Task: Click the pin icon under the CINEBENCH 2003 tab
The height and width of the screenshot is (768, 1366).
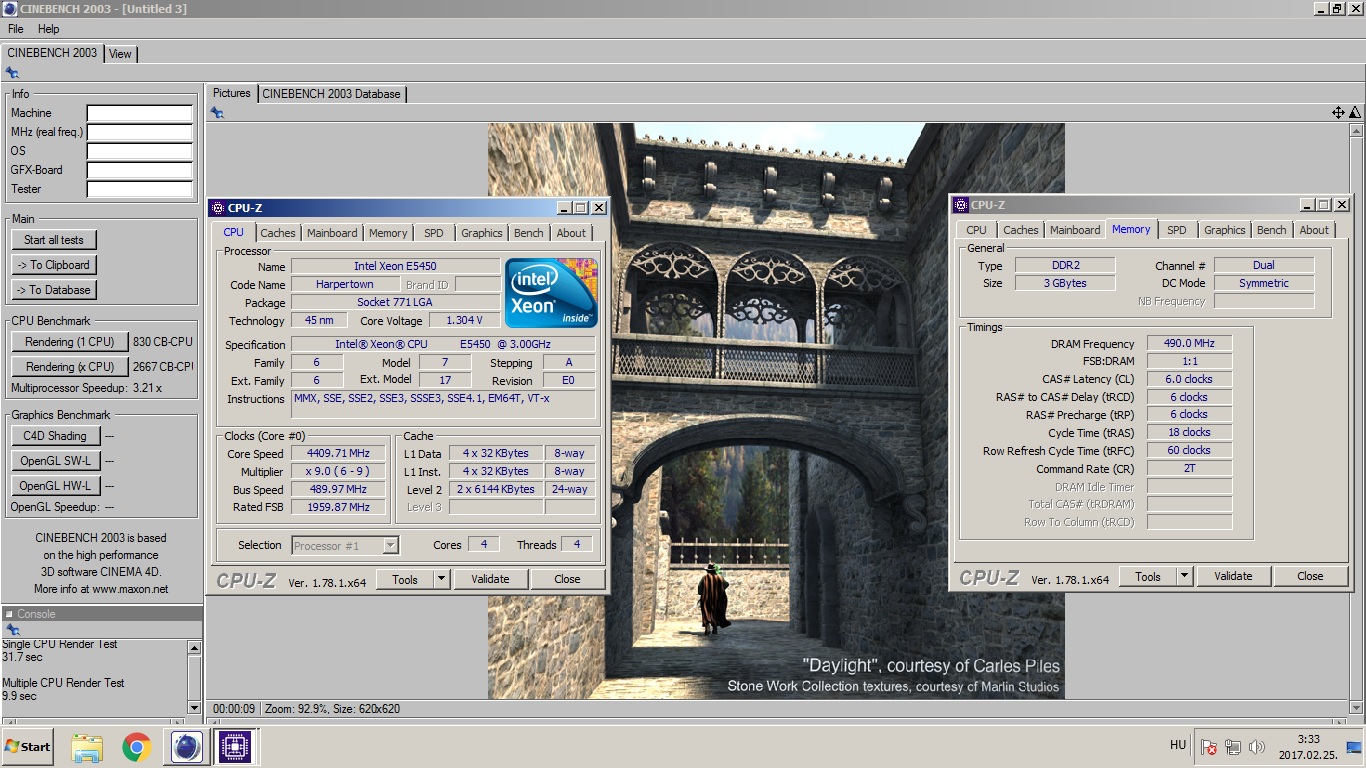Action: point(12,73)
